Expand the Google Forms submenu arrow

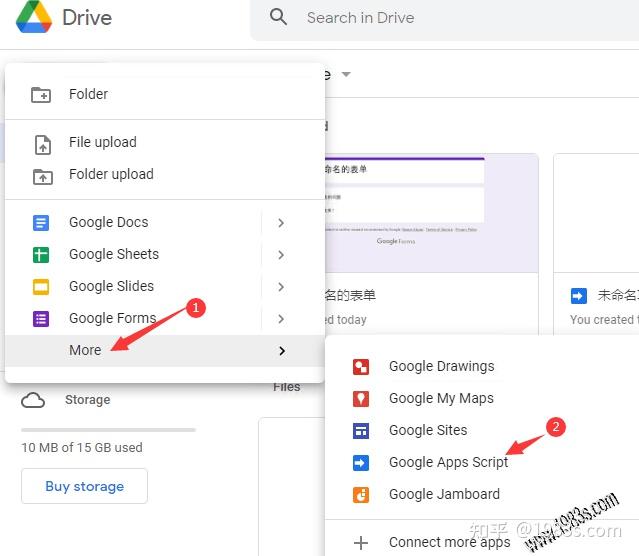[281, 319]
